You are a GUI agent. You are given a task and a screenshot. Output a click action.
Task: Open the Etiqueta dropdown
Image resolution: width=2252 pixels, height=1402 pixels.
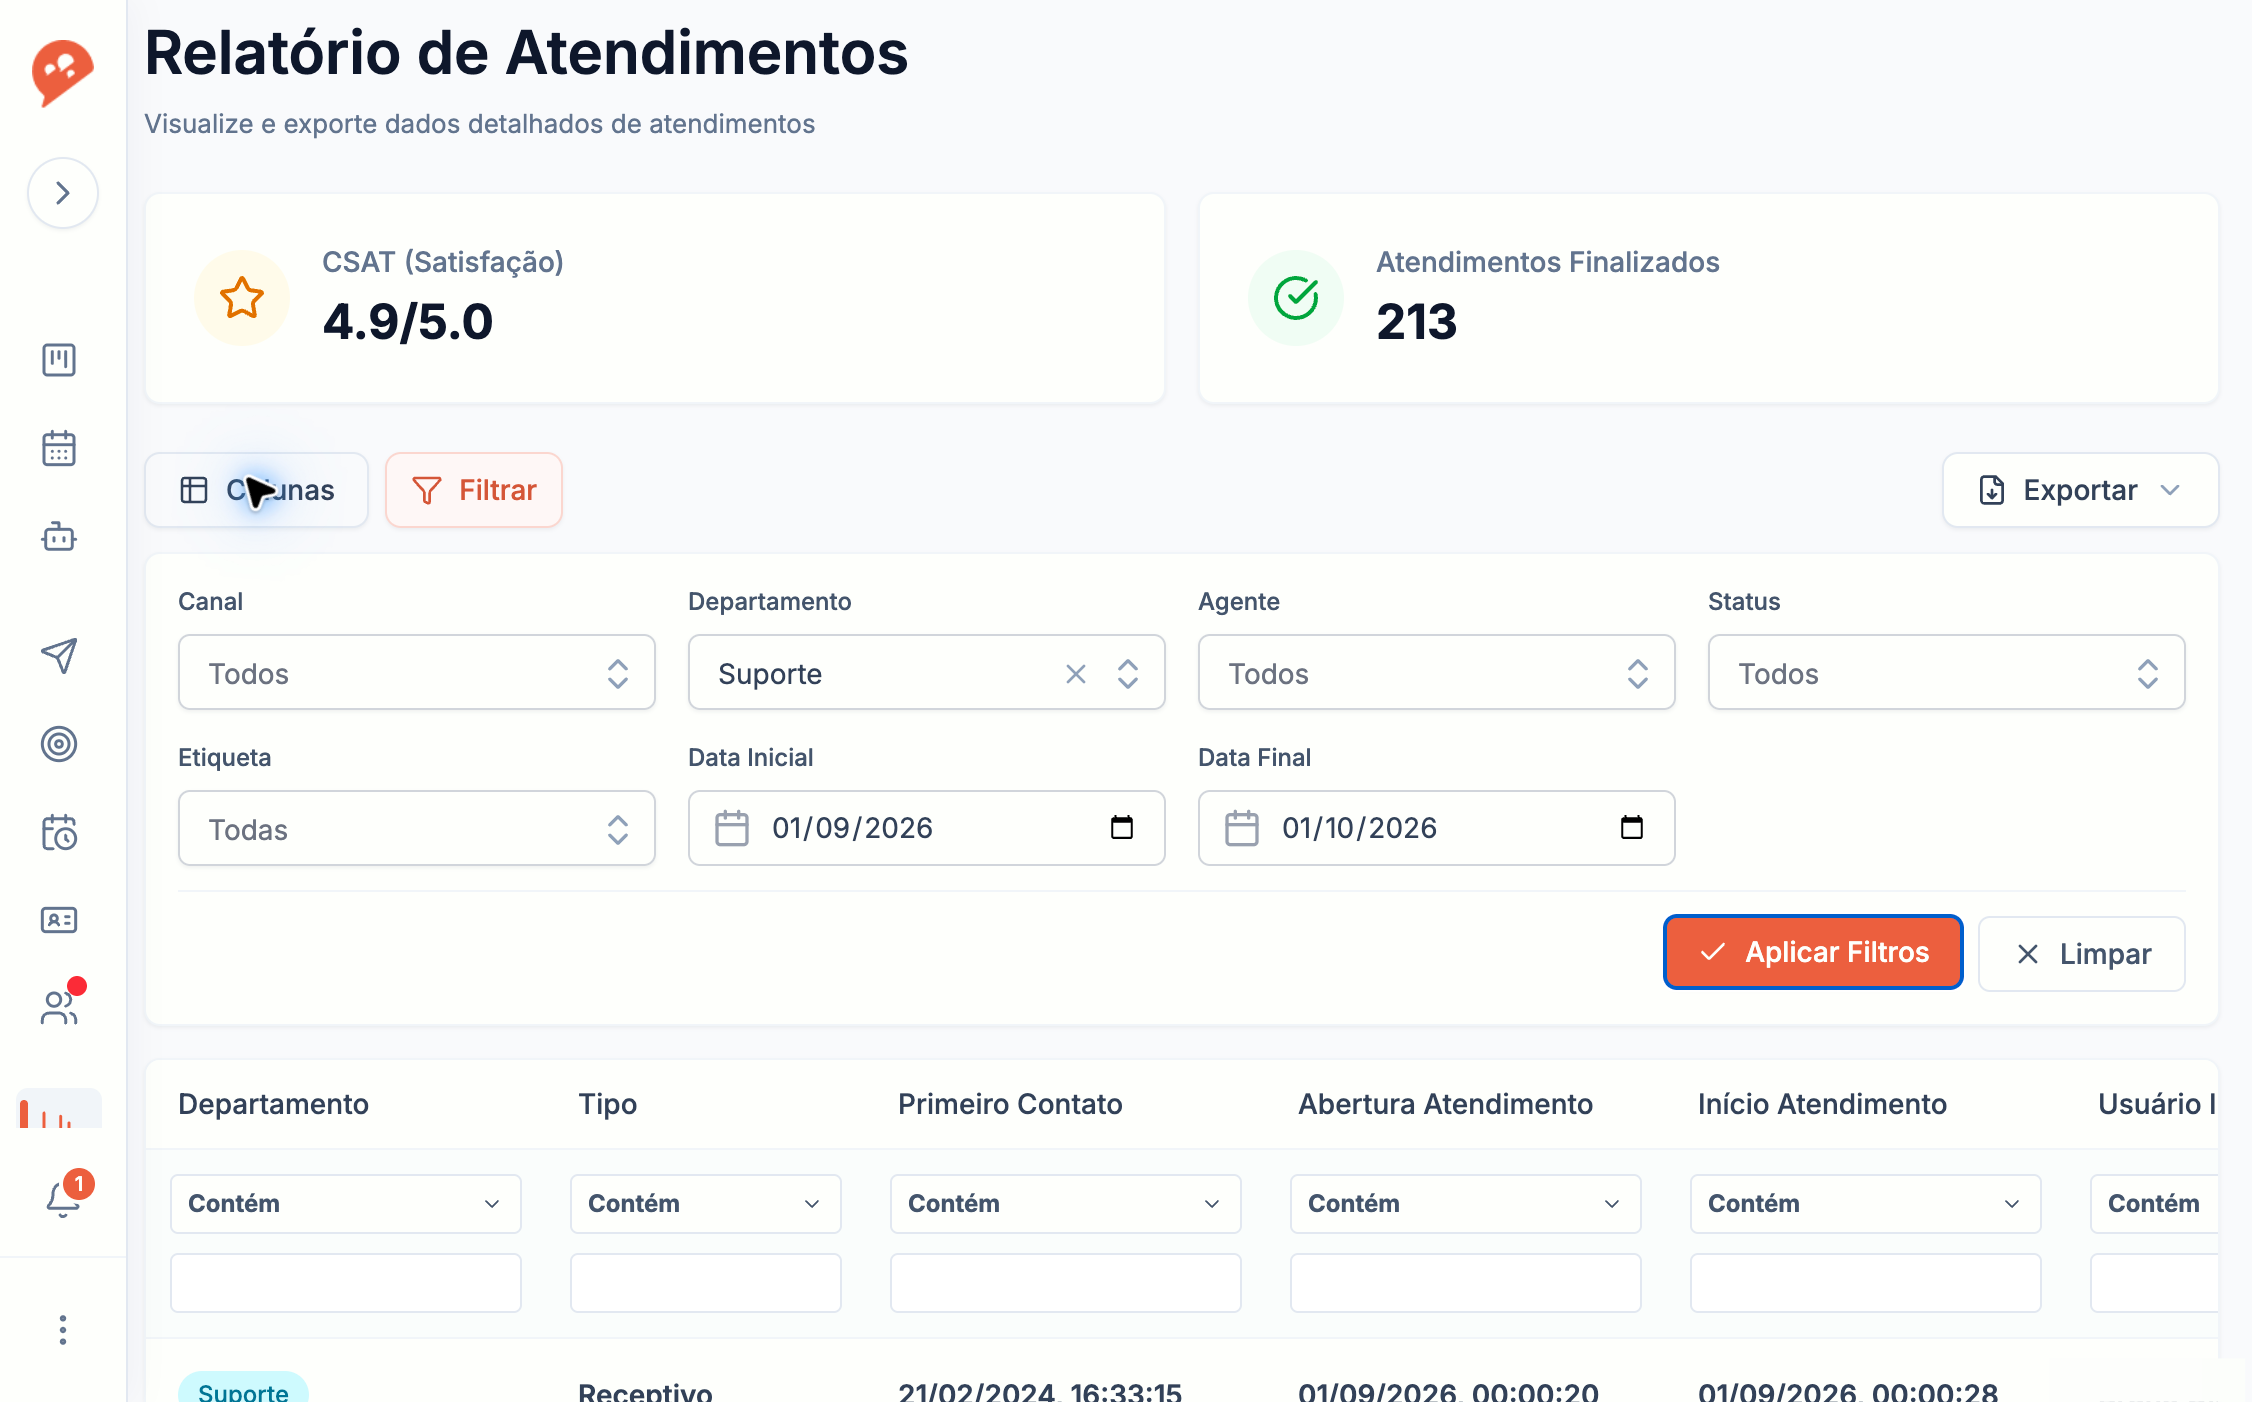coord(416,829)
